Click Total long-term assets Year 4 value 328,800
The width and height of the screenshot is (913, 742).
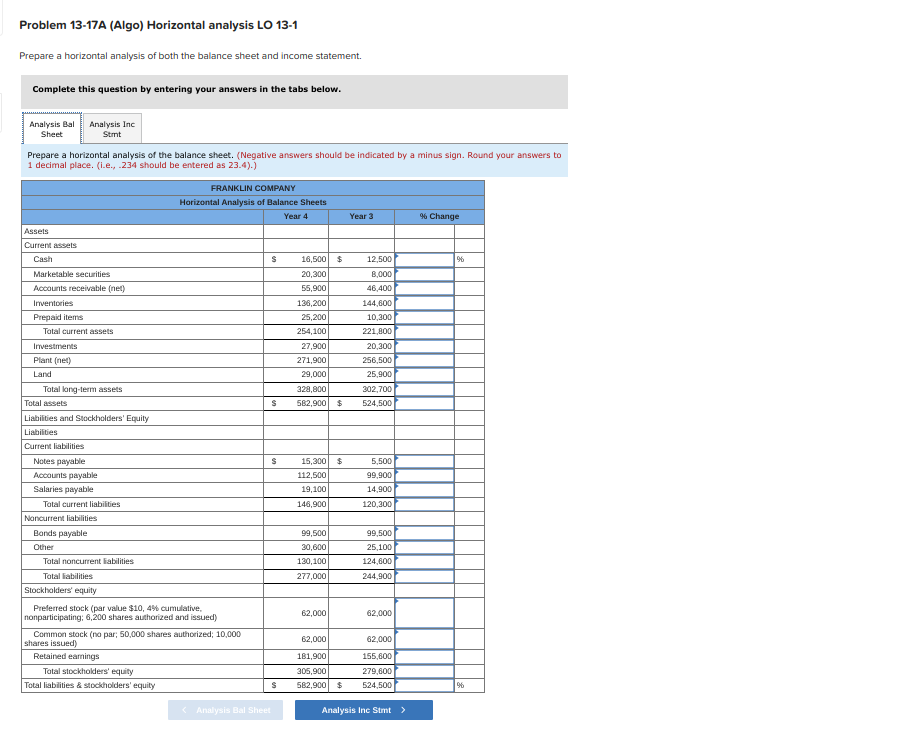coord(312,389)
